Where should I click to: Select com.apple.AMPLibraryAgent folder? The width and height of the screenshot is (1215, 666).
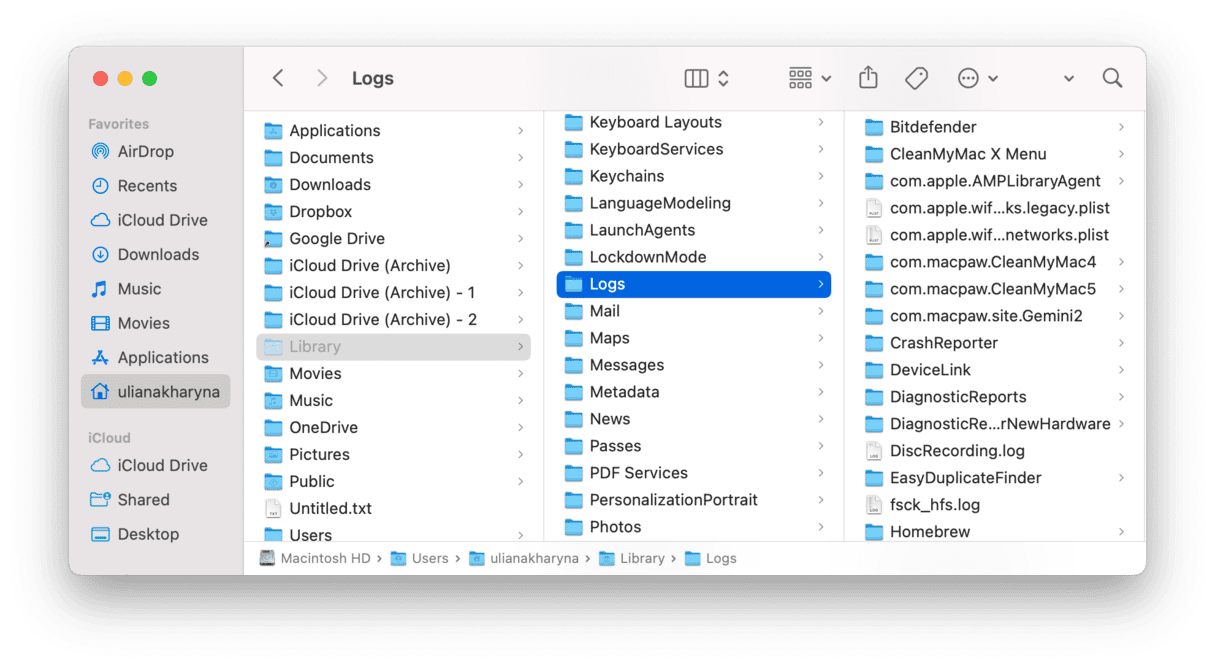994,181
